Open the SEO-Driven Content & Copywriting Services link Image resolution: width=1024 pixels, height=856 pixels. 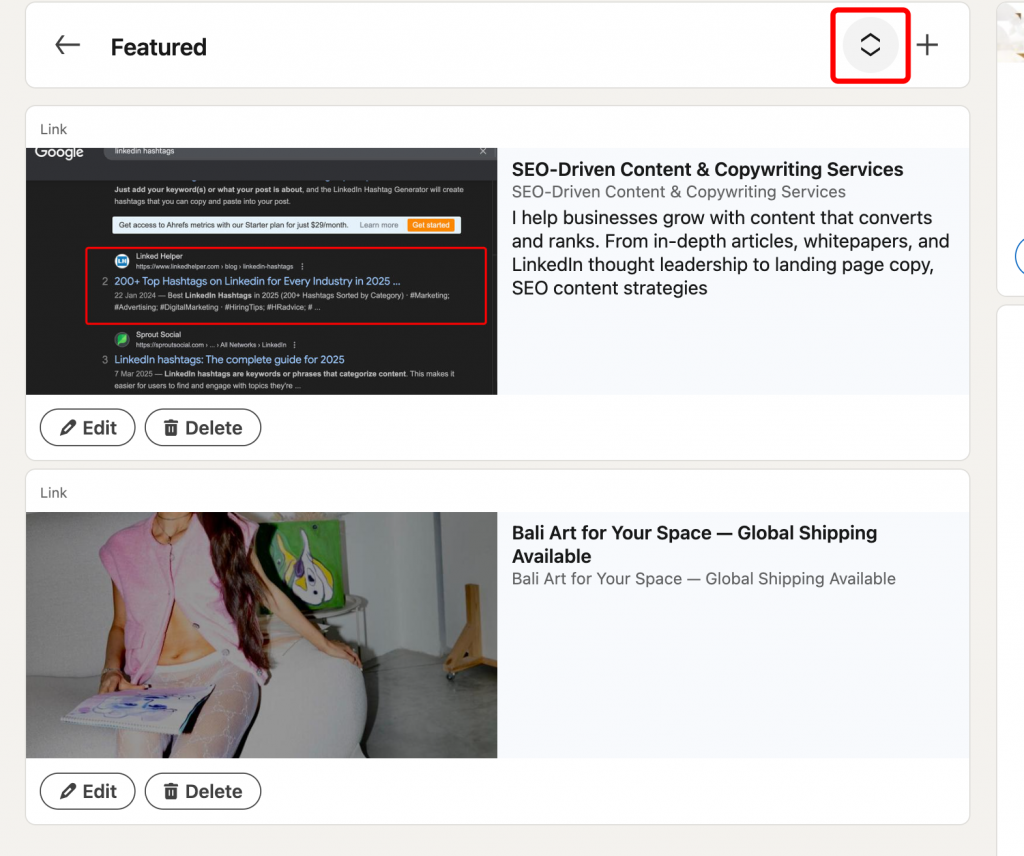tap(707, 169)
